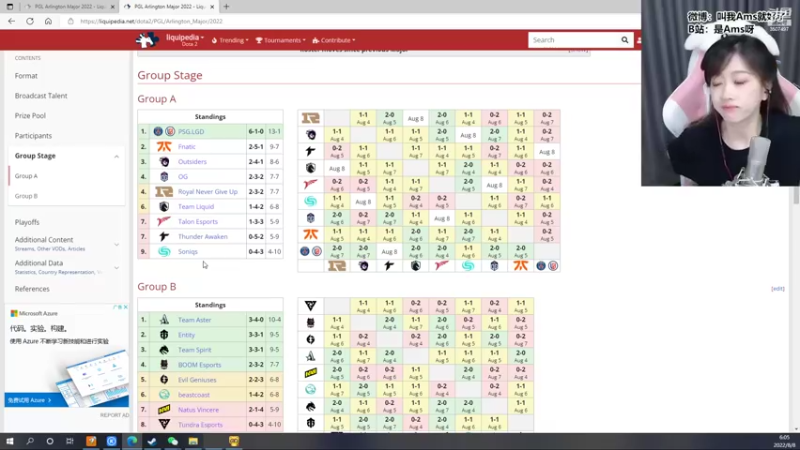Click Talon Esports logo in standings
This screenshot has height=450, width=800.
(x=164, y=221)
